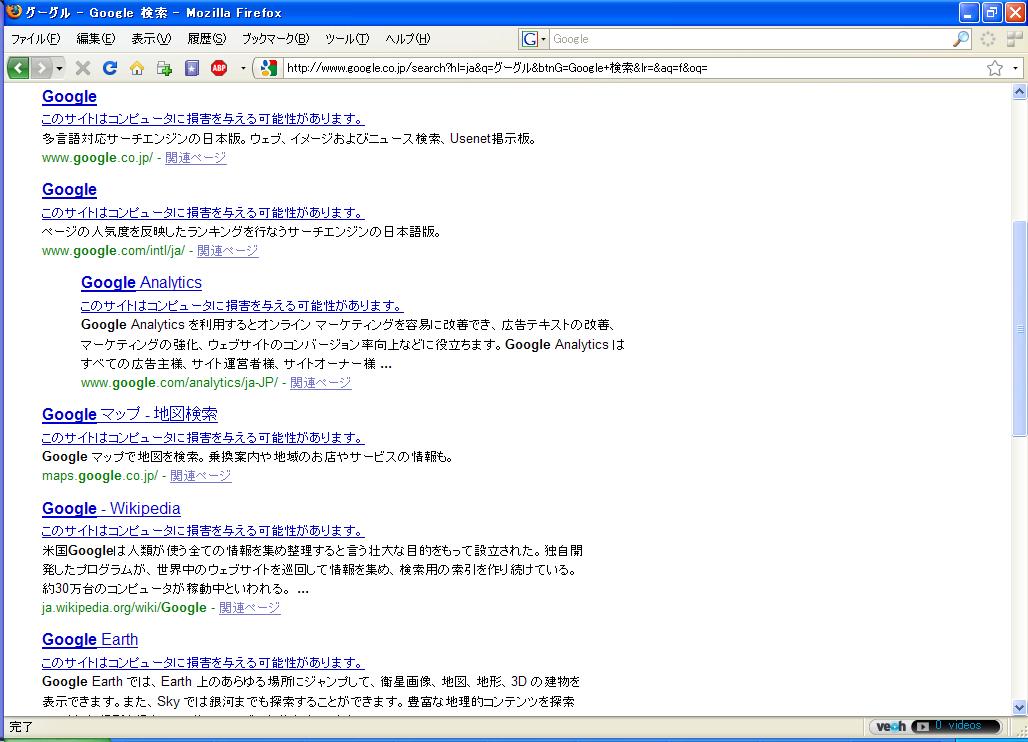
Task: Click the Firefox icon in the title bar
Action: [x=13, y=12]
